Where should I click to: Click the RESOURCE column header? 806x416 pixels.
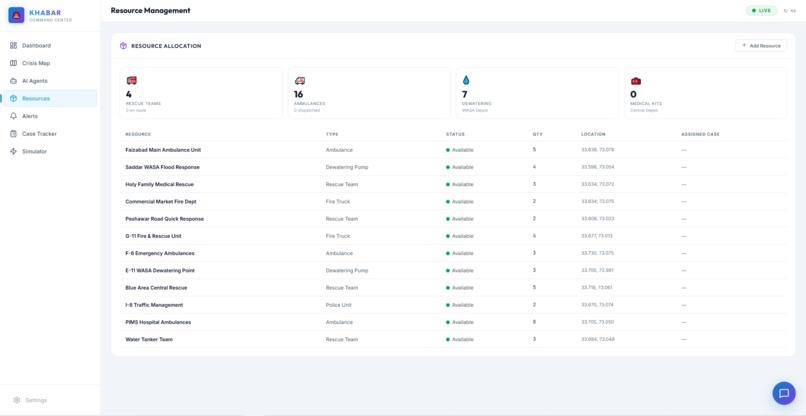(138, 134)
